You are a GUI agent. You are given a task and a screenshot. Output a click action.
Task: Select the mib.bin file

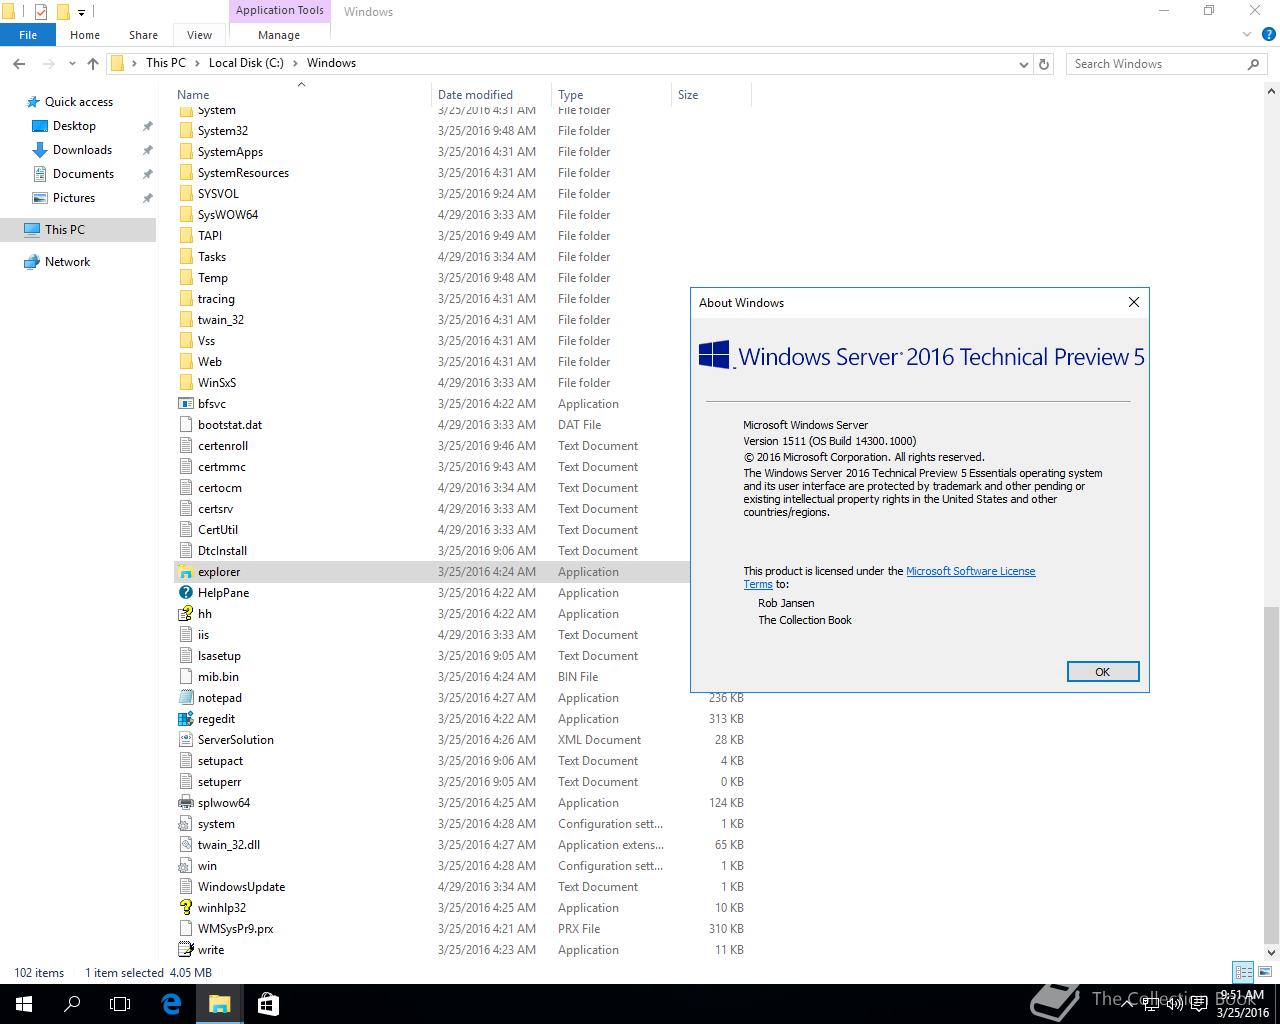218,677
